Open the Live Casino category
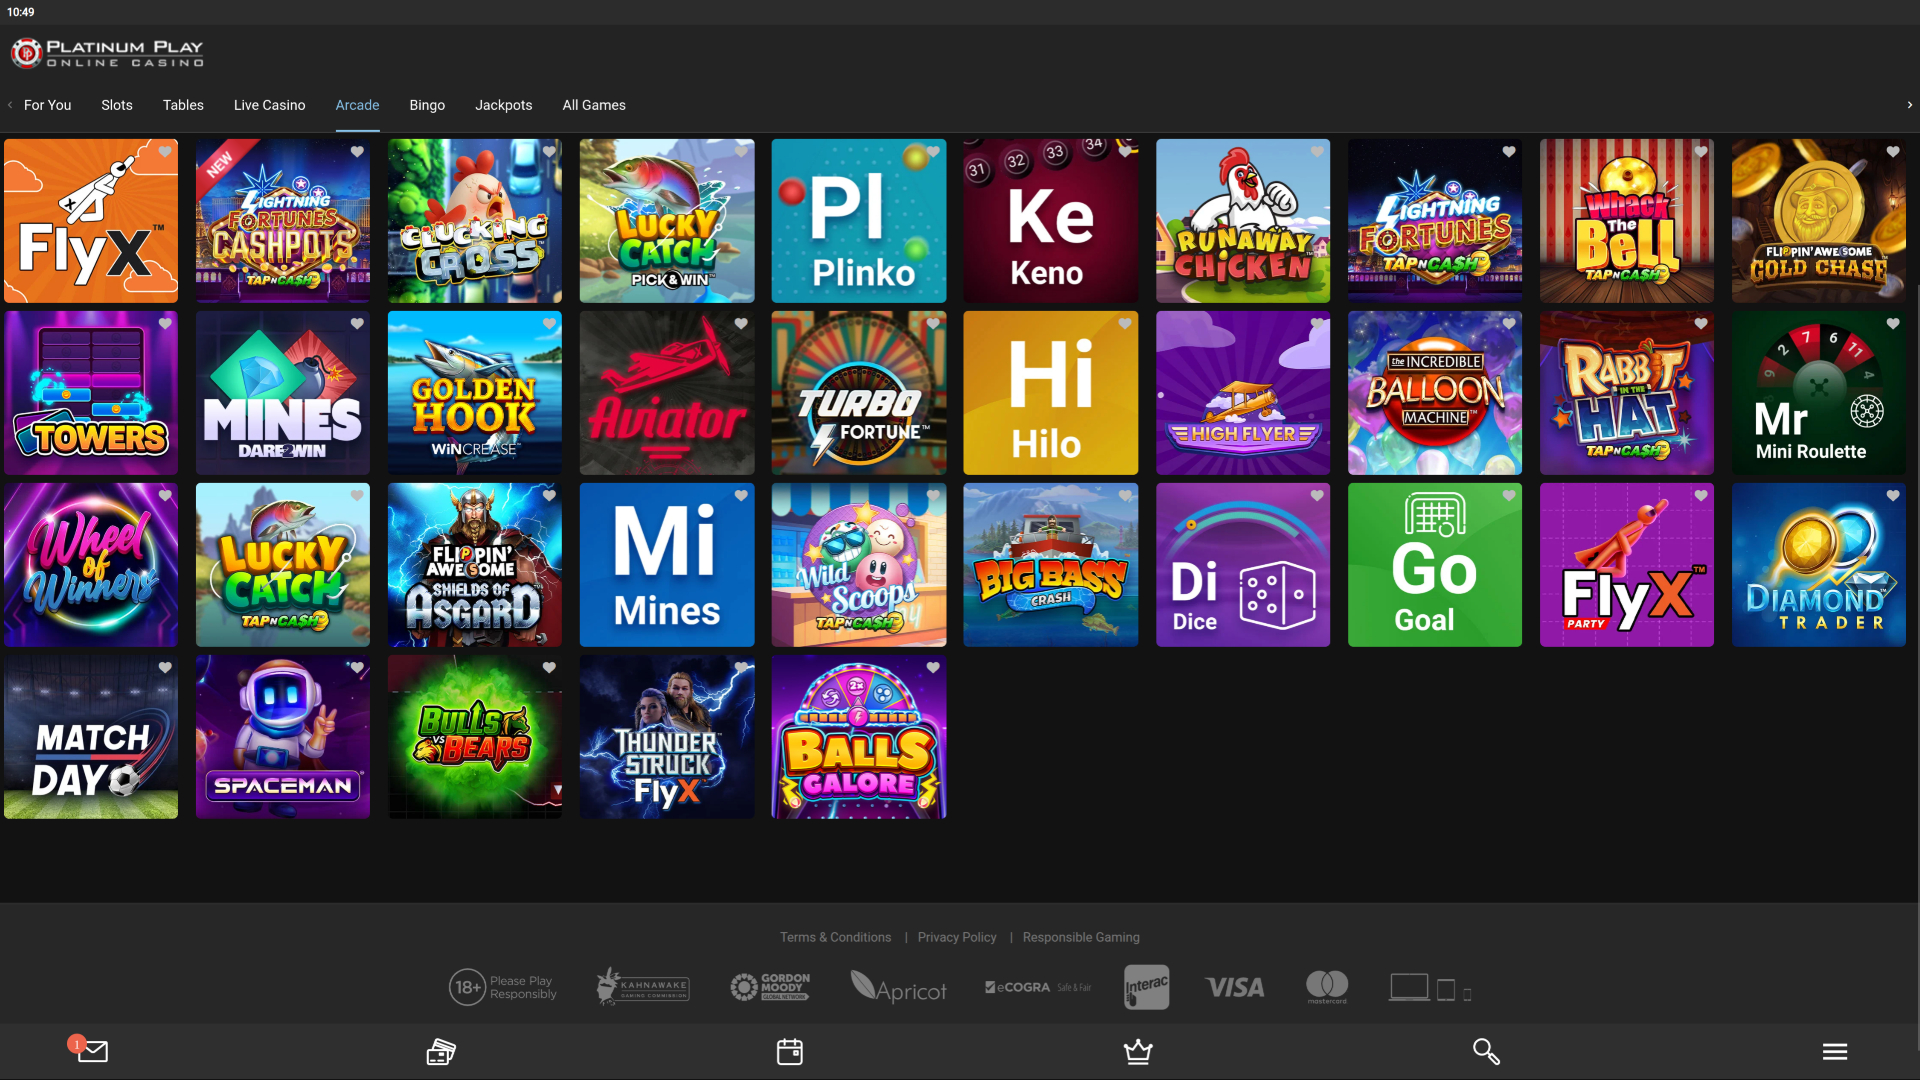Viewport: 1920px width, 1080px height. tap(269, 105)
